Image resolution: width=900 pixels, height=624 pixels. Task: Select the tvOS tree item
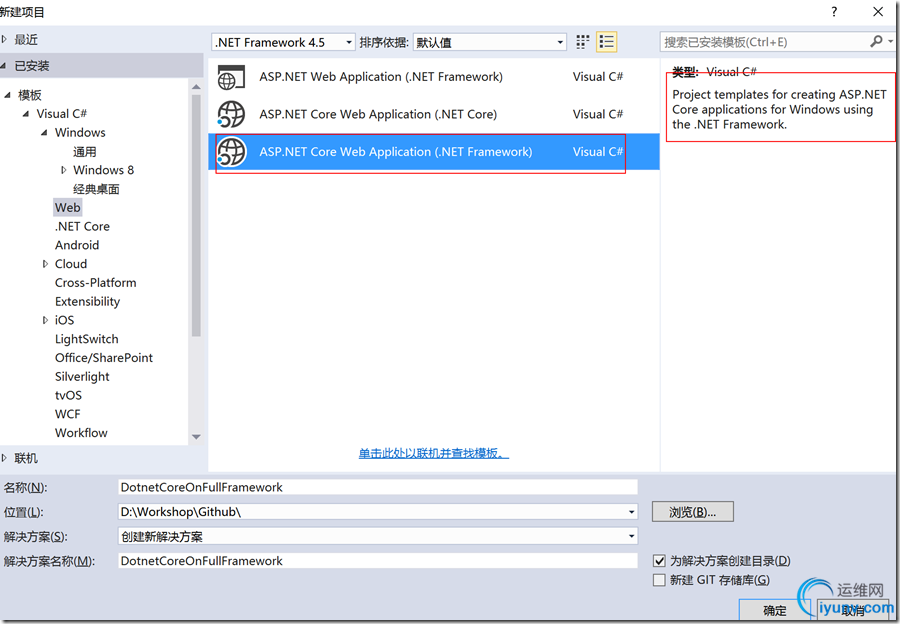(x=68, y=395)
